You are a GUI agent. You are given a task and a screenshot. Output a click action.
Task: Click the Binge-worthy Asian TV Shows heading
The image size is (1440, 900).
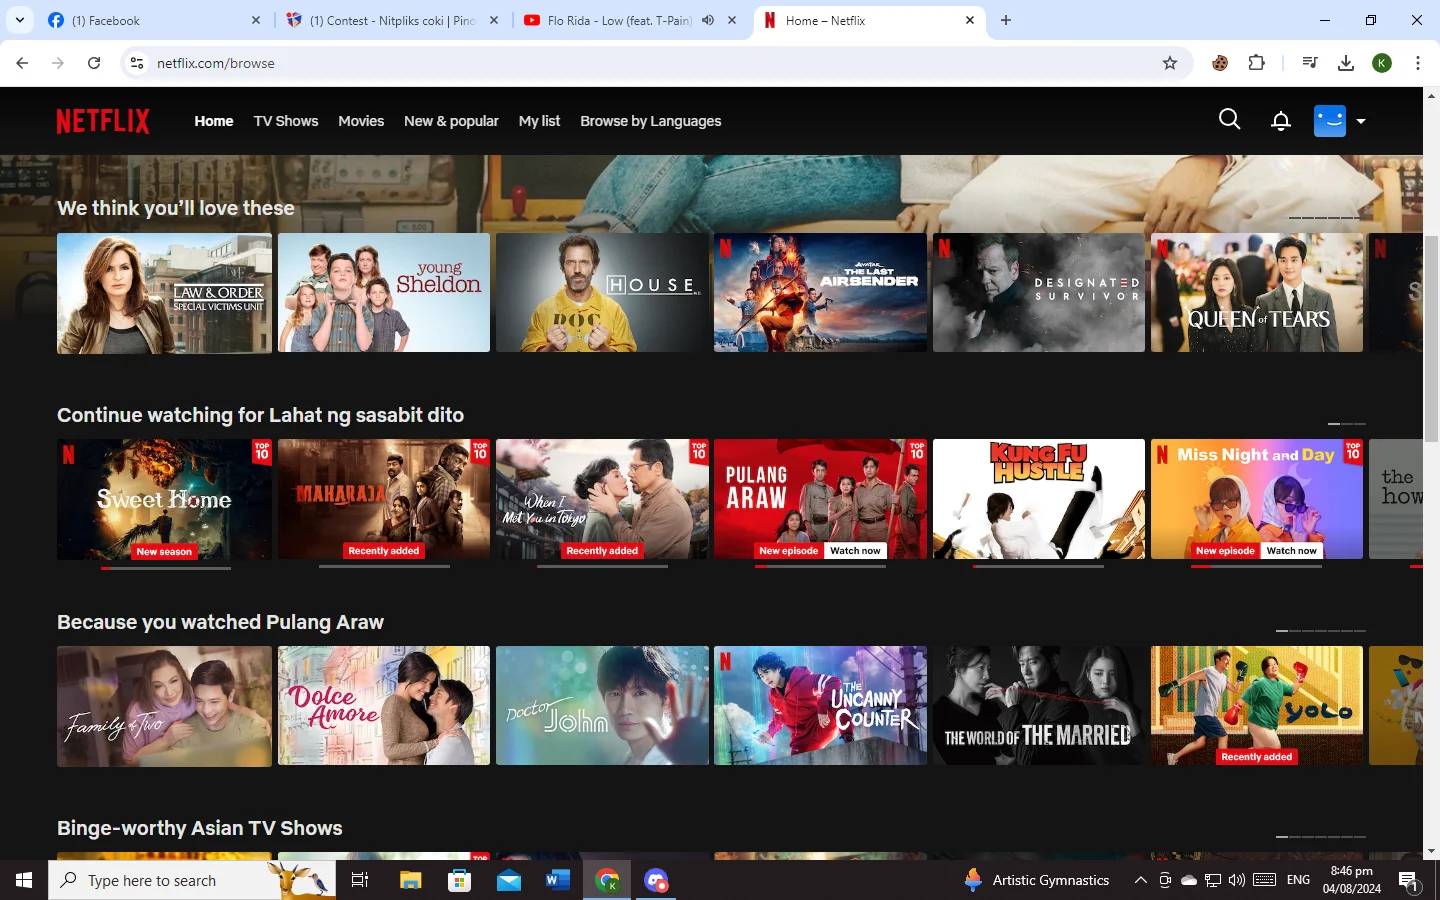click(x=200, y=828)
